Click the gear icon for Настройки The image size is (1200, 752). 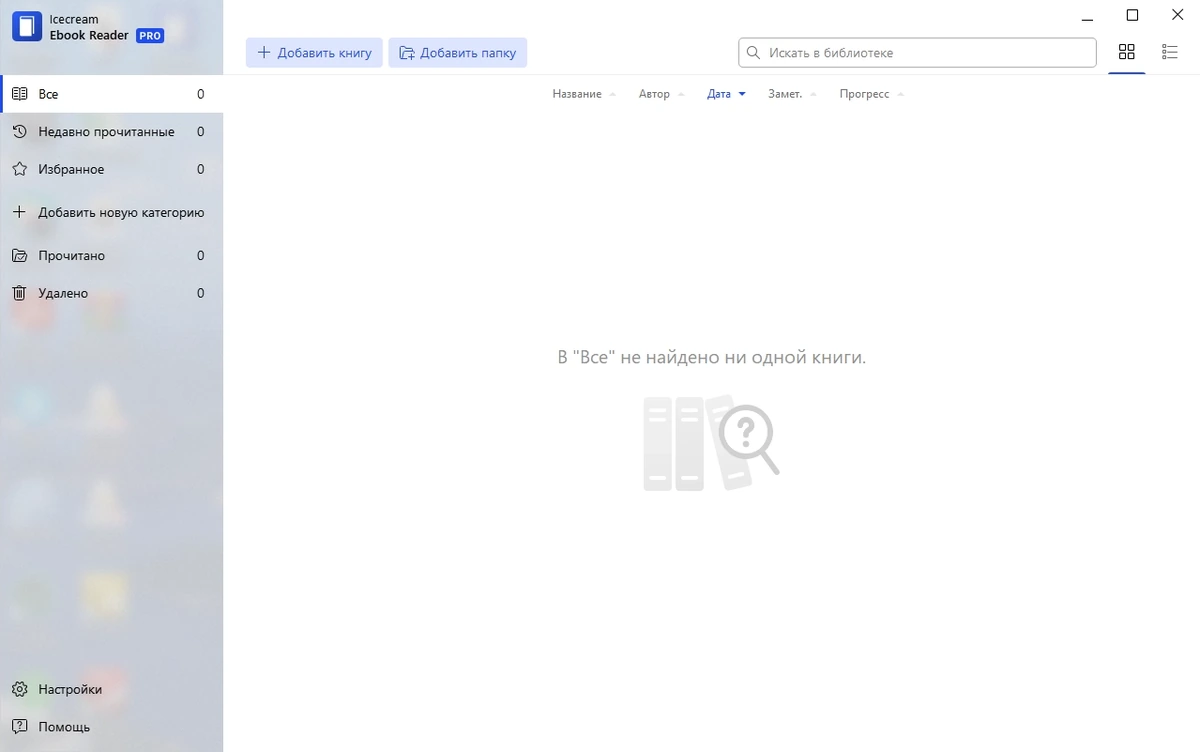point(19,689)
